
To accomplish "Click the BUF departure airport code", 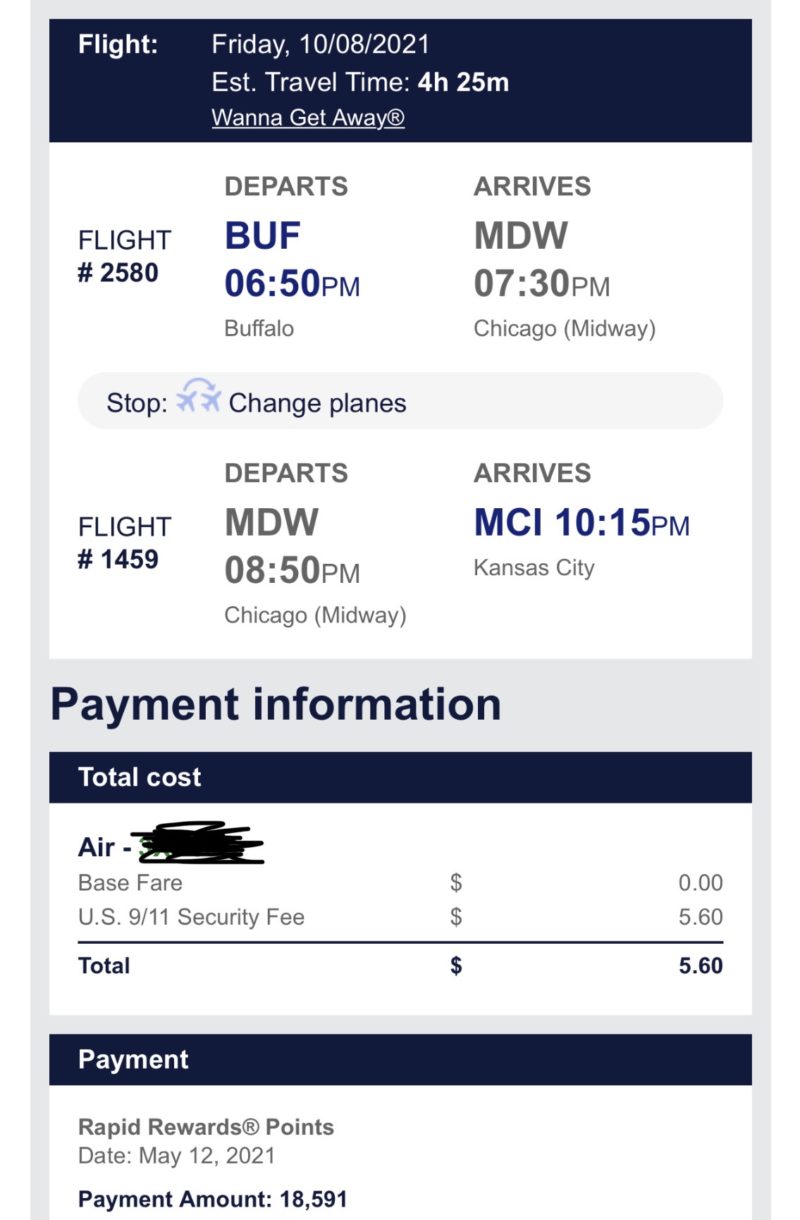I will (262, 235).
